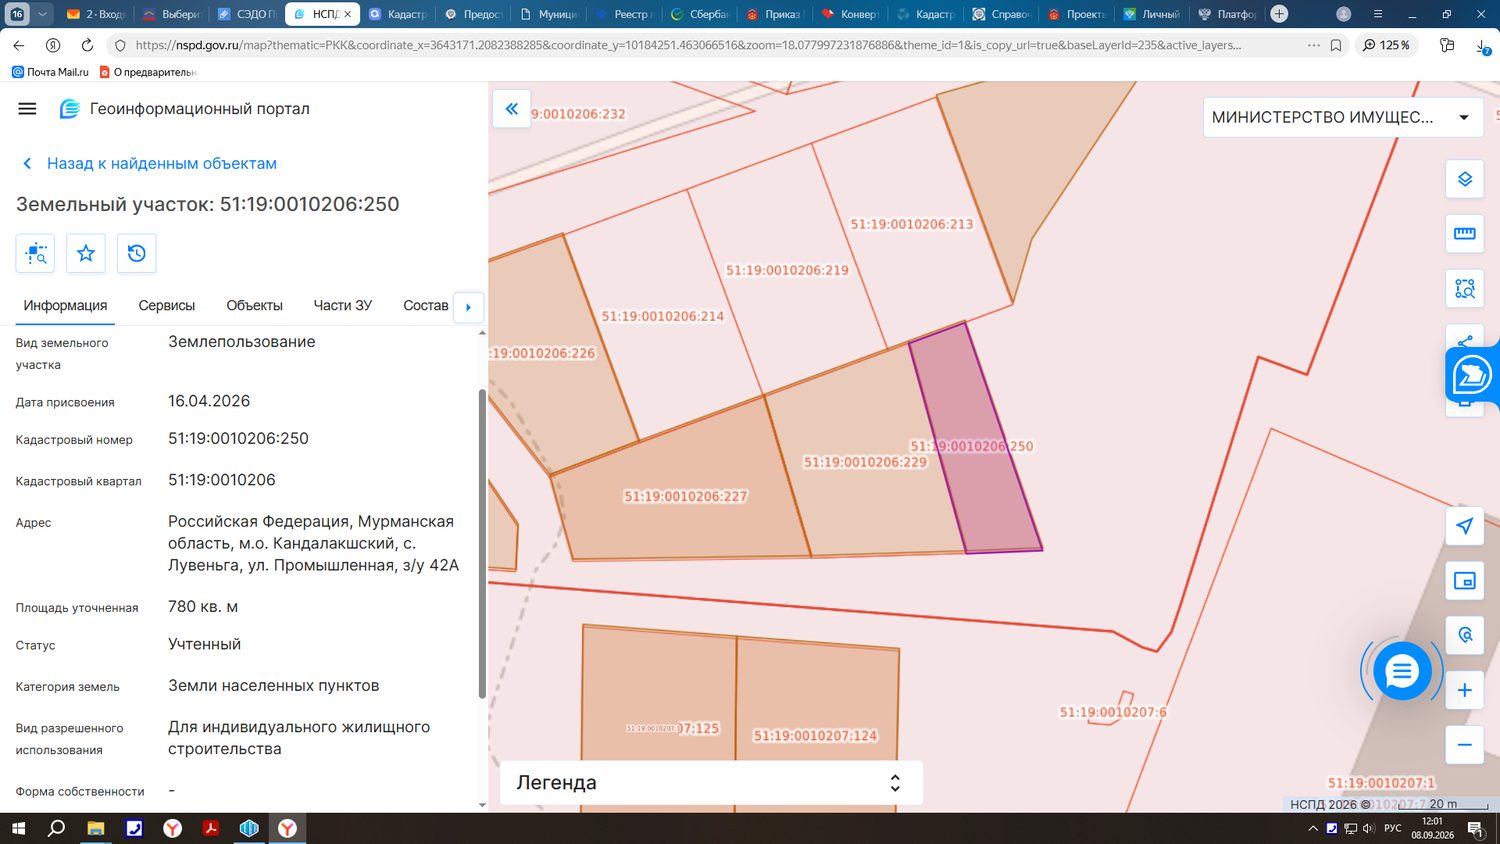Open the search-by-coordinates pin tool

pos(1465,635)
